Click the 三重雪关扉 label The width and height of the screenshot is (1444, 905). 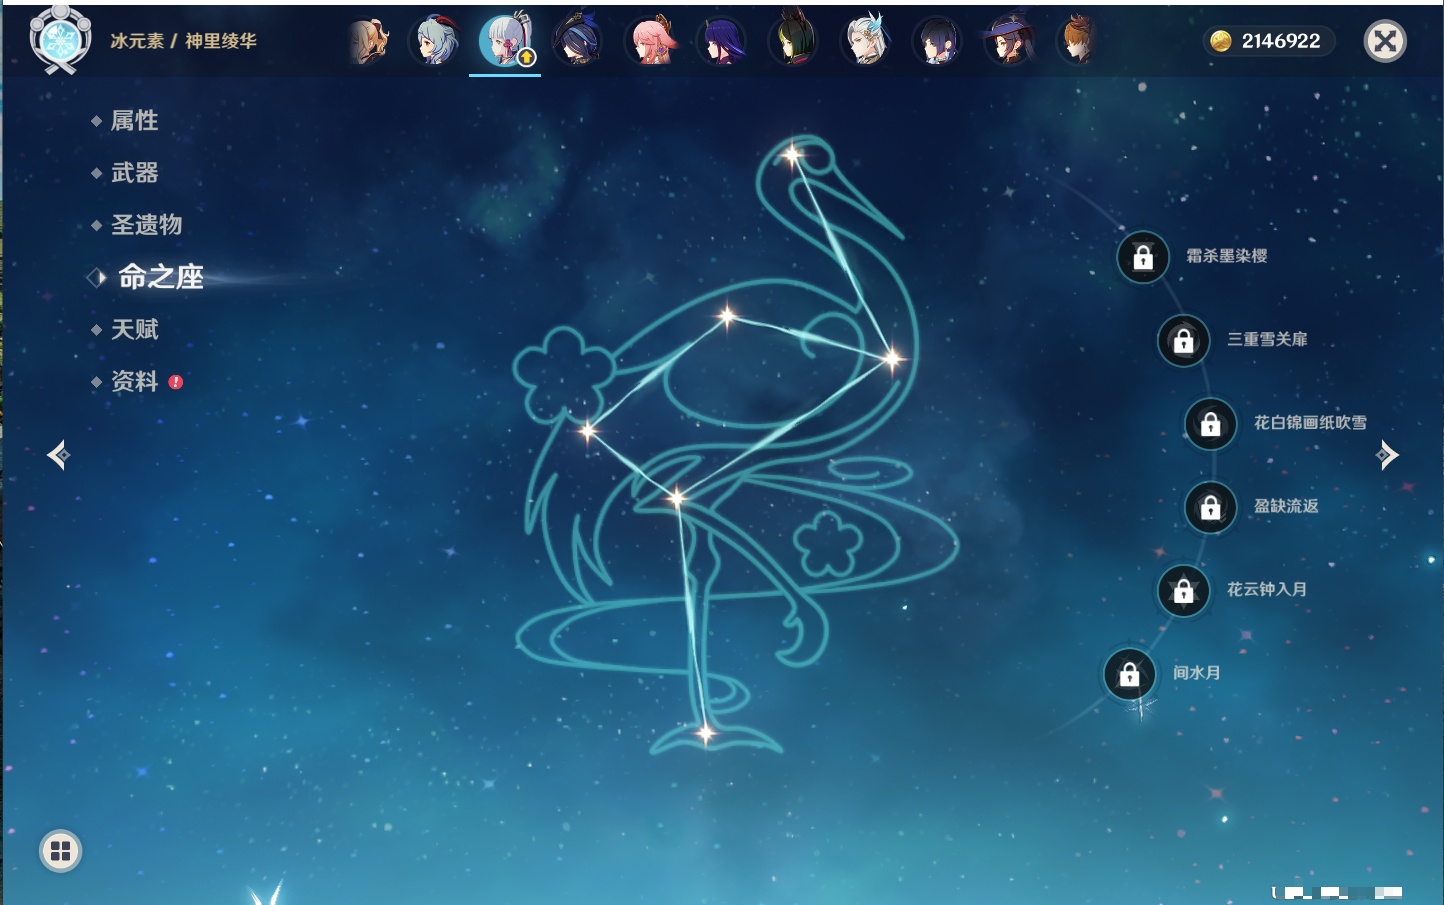[1267, 339]
